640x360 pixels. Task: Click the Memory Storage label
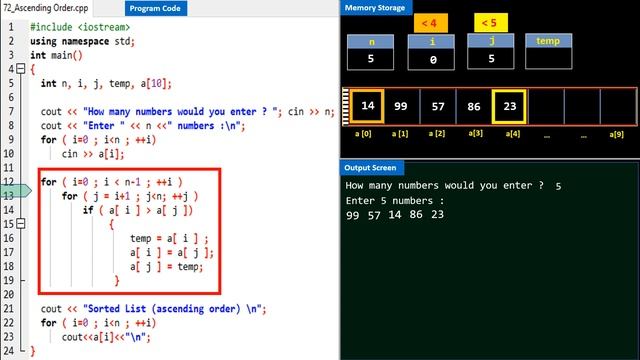point(375,8)
